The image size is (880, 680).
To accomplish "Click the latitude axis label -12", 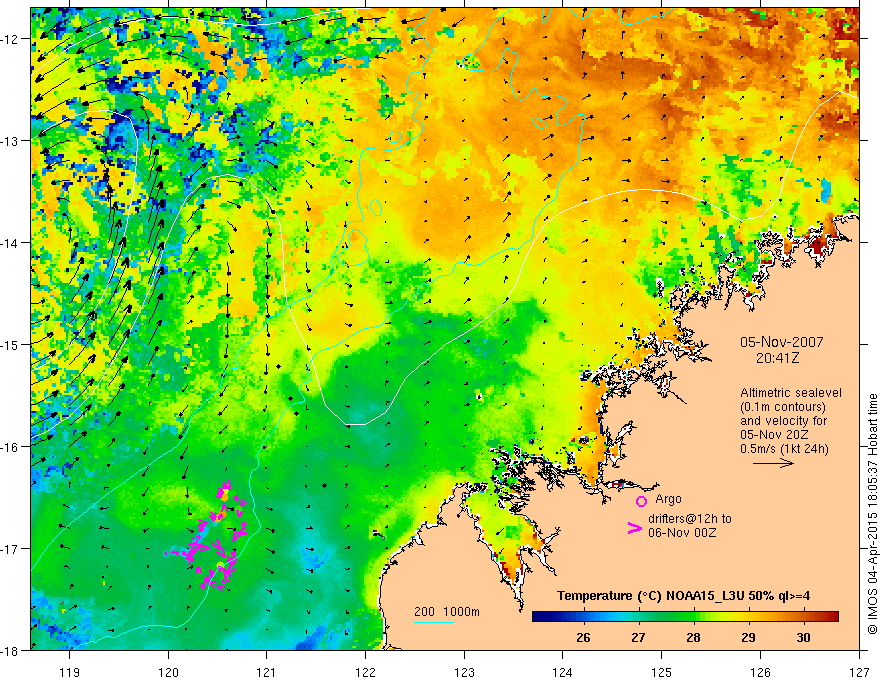I will (11, 39).
